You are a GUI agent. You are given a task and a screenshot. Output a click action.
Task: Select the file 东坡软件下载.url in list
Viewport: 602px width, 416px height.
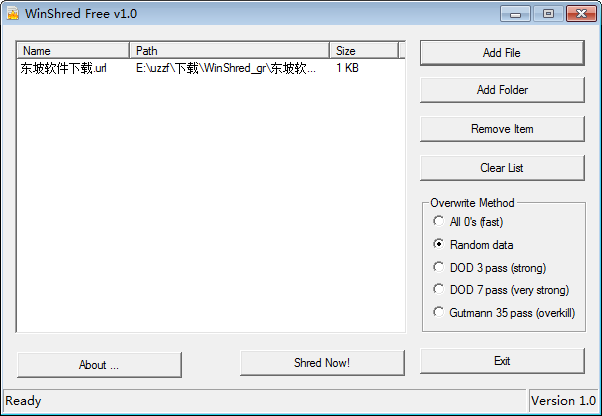pyautogui.click(x=64, y=68)
